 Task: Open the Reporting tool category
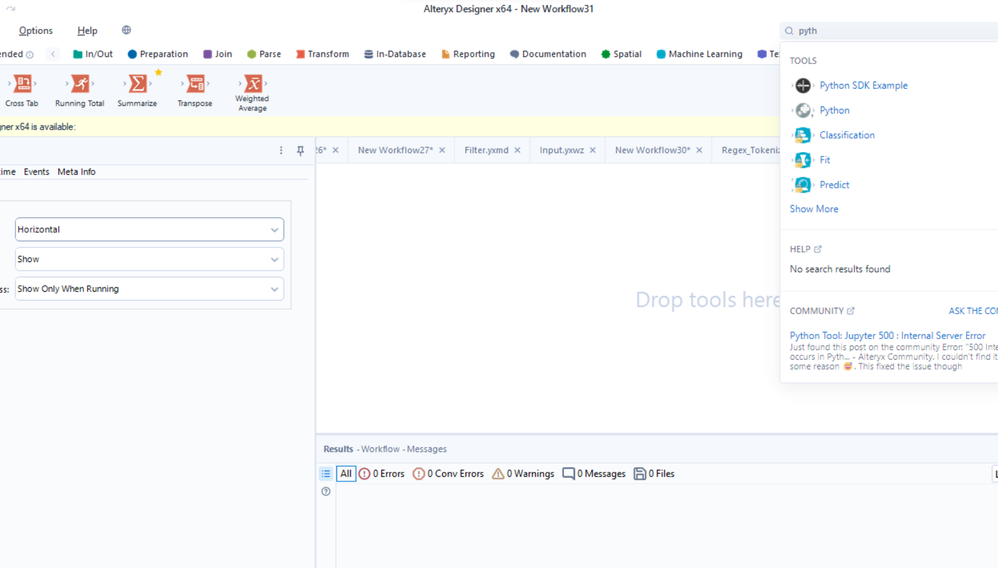[x=468, y=54]
